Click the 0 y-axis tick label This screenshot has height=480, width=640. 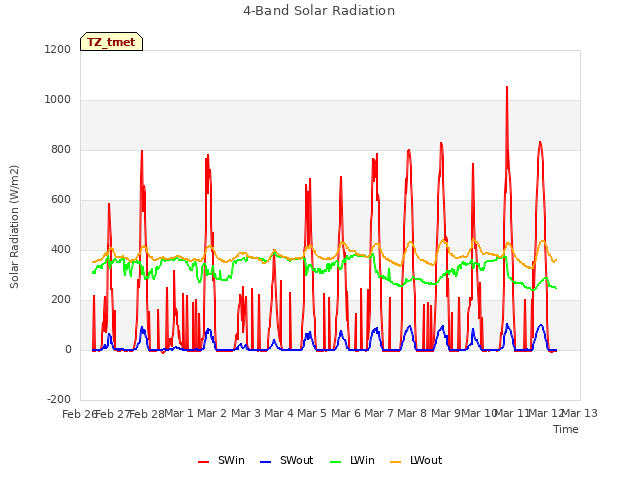[69, 350]
